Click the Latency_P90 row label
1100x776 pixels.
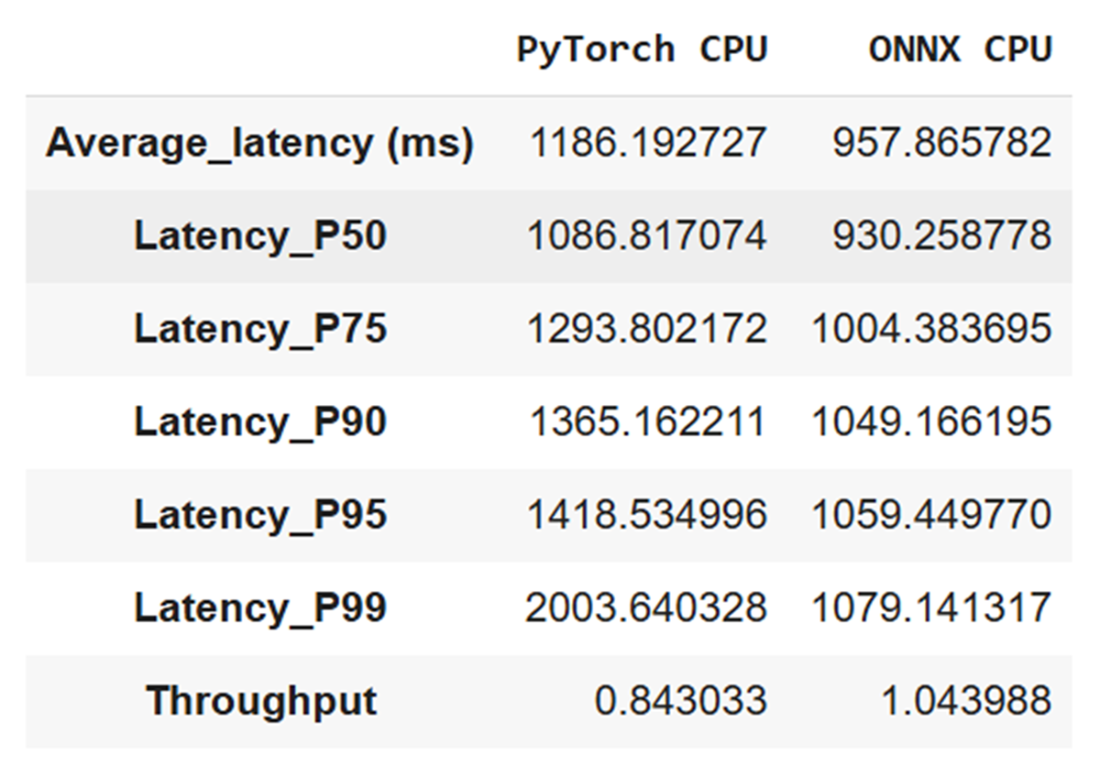(260, 422)
